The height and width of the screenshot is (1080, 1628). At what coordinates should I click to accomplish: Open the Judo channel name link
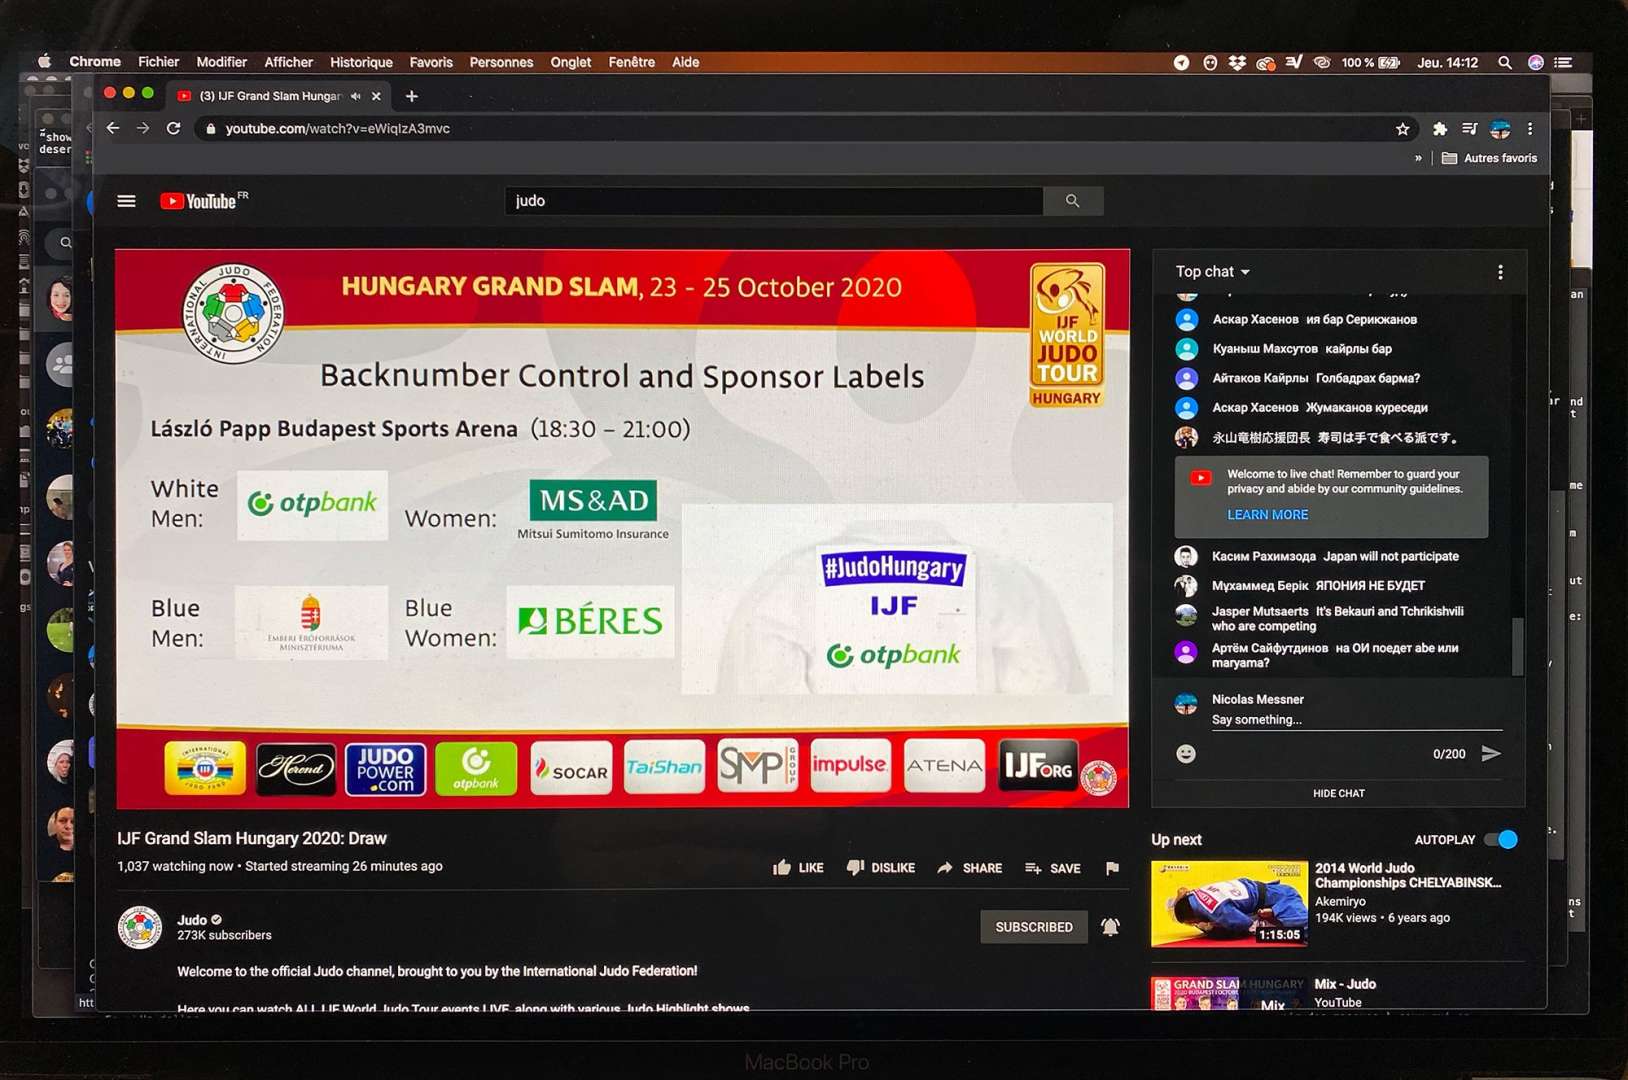point(192,920)
